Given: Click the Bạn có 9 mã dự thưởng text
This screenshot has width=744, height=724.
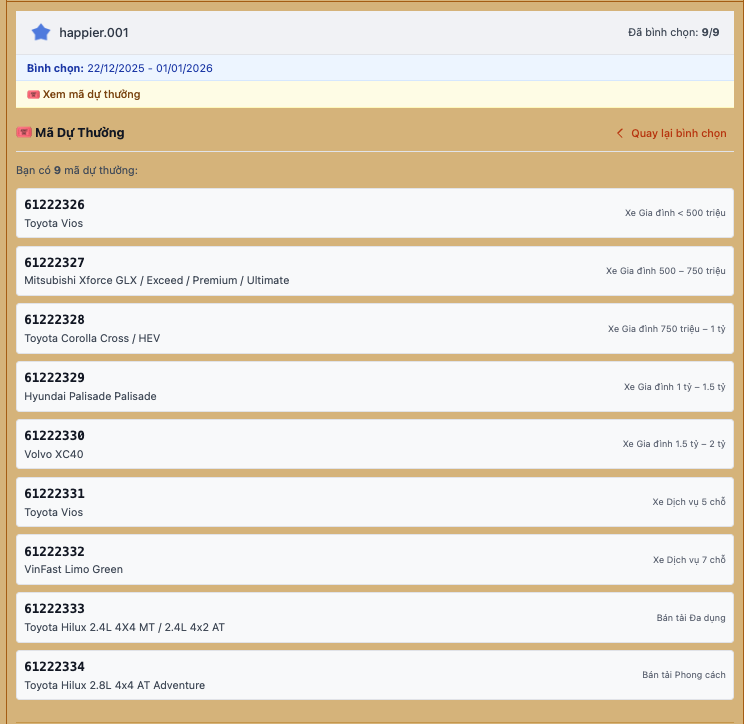Looking at the screenshot, I should 77,170.
